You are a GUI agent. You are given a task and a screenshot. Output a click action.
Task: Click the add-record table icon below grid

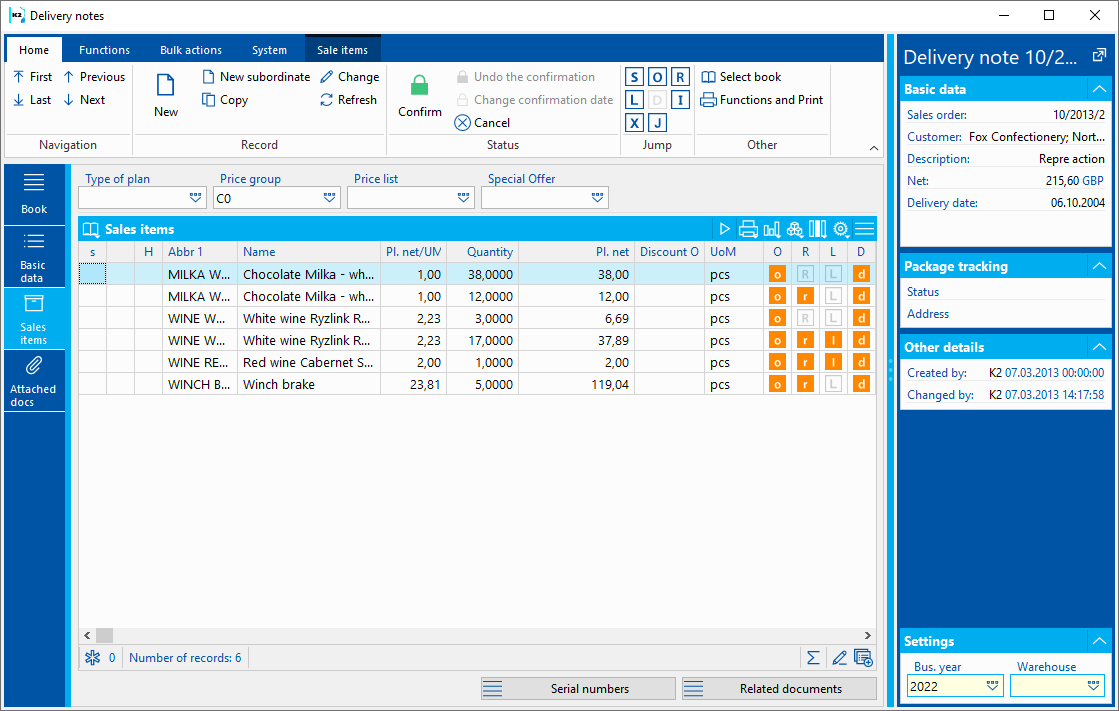[863, 657]
